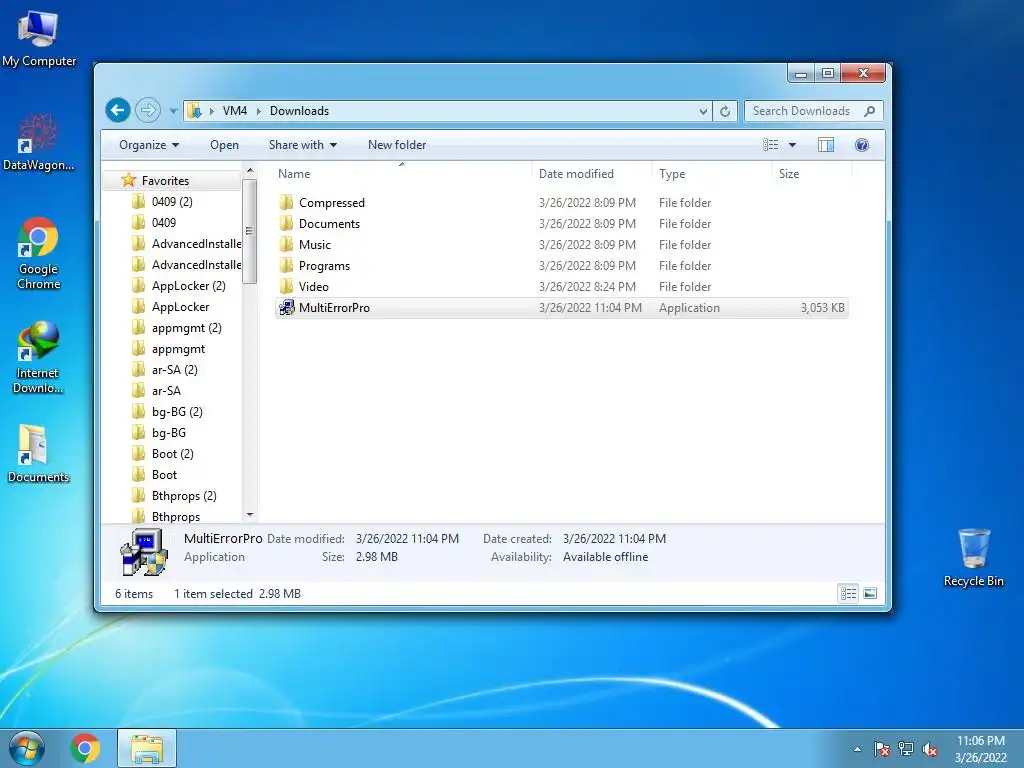Screen dimensions: 1024x768
Task: Open Internet Download Manager desktop shortcut
Action: coord(38,357)
